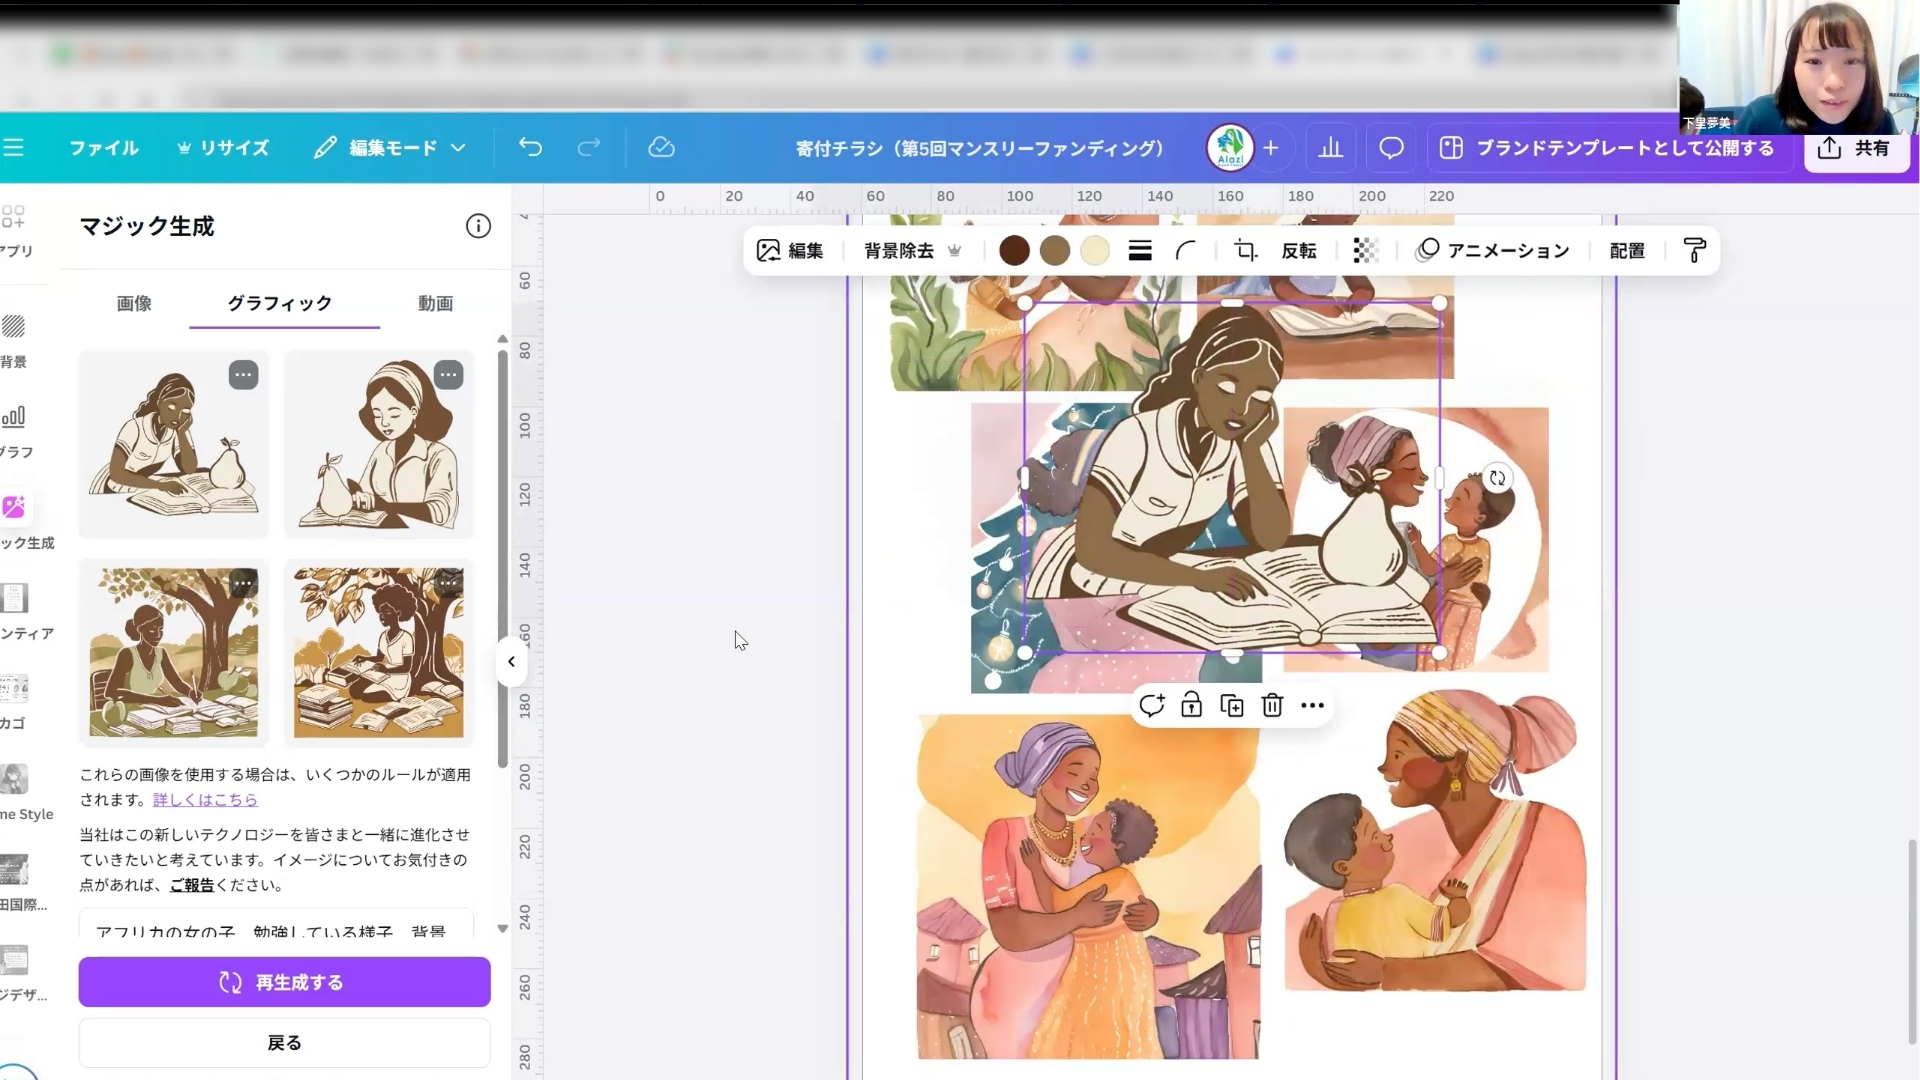Select the tan brown color swatch
Screen dimensions: 1920x1080
click(x=1055, y=251)
